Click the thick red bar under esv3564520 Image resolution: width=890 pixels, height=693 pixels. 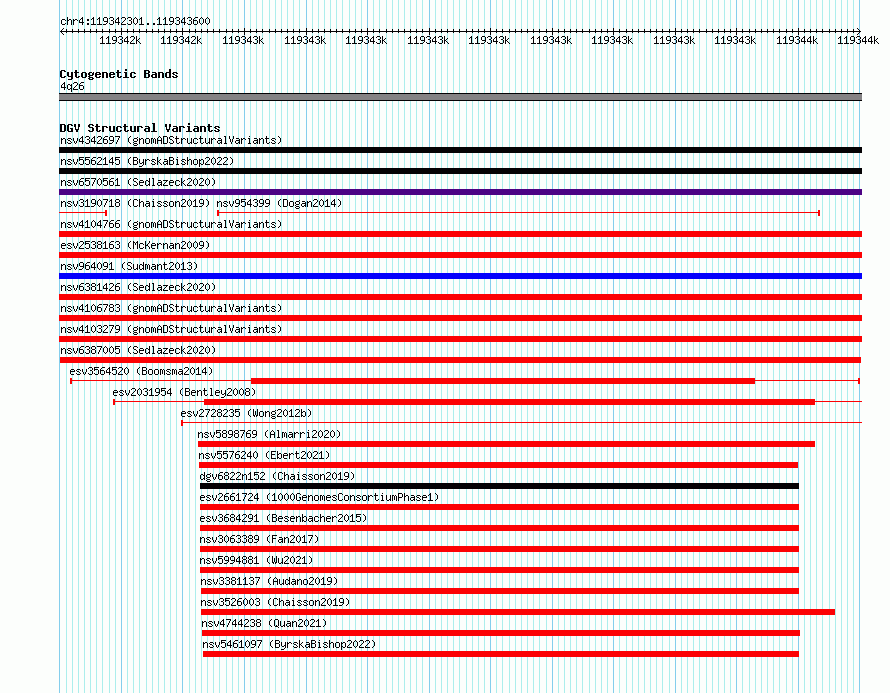click(x=503, y=381)
